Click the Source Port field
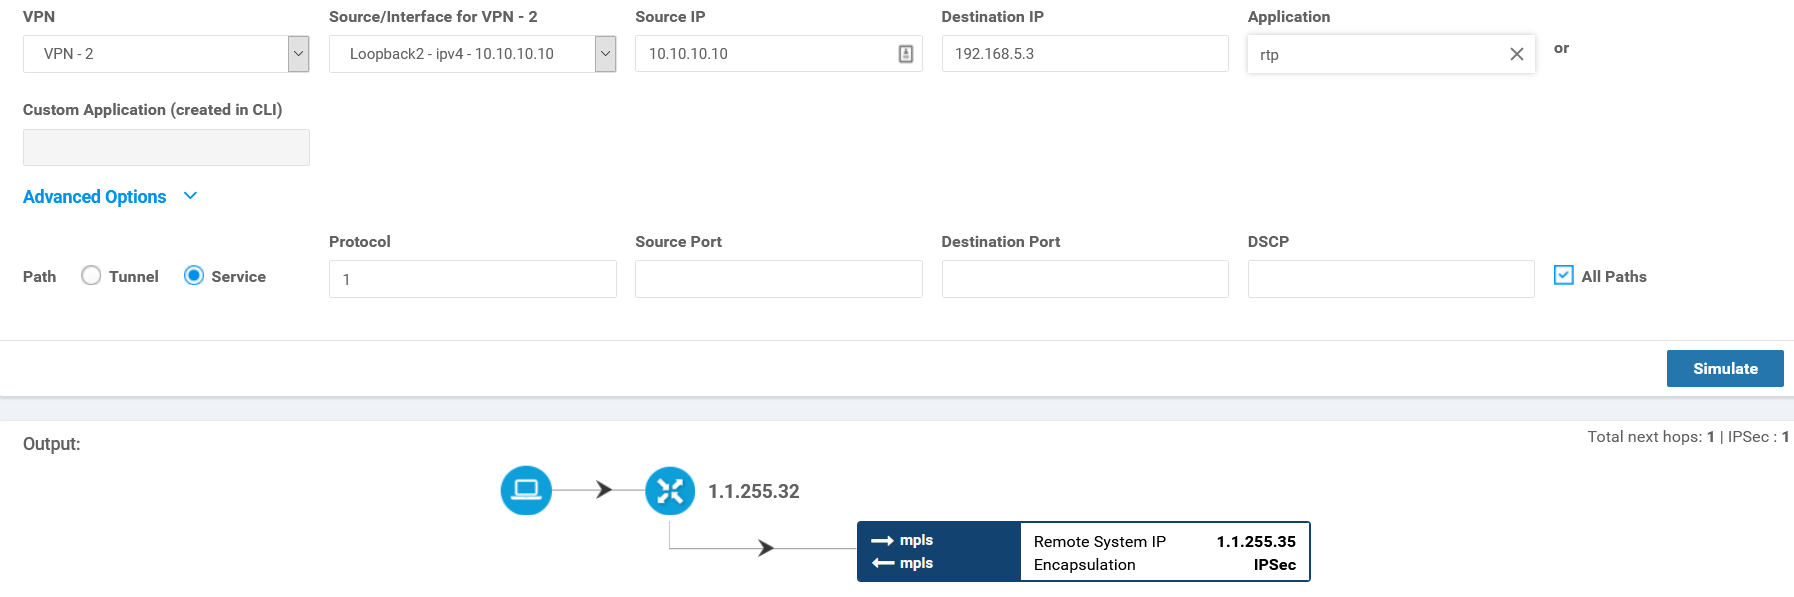The height and width of the screenshot is (597, 1794). coord(778,279)
